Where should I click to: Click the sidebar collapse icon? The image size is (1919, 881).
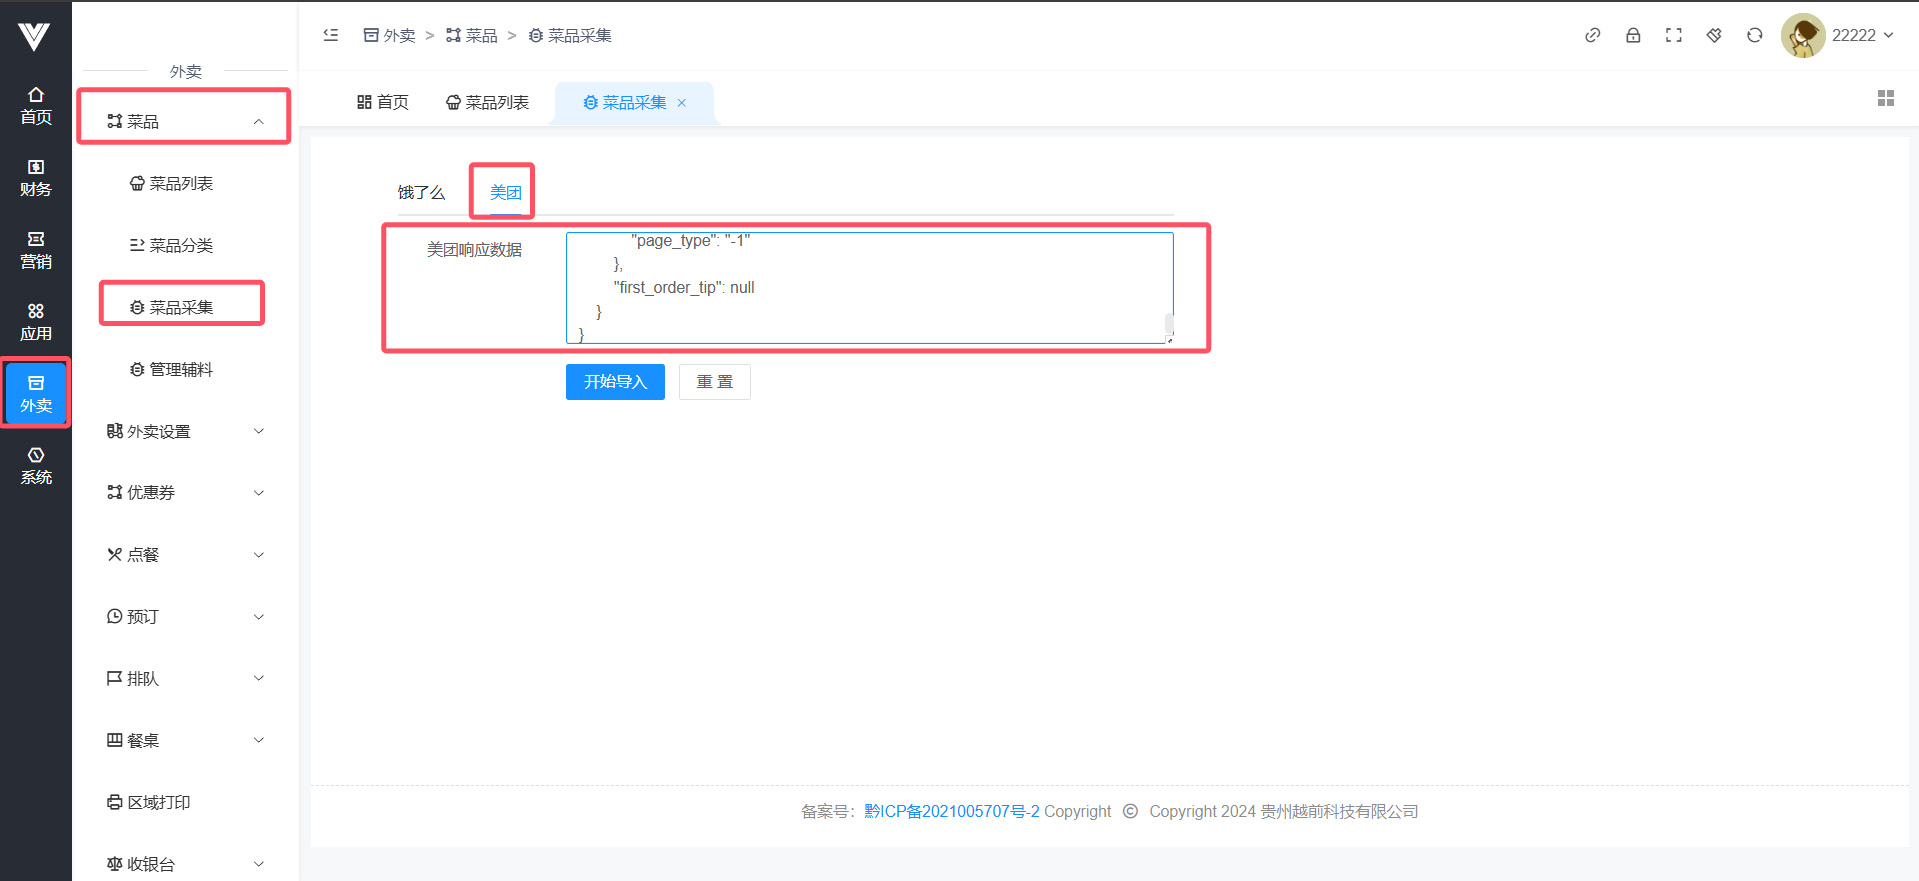tap(331, 35)
